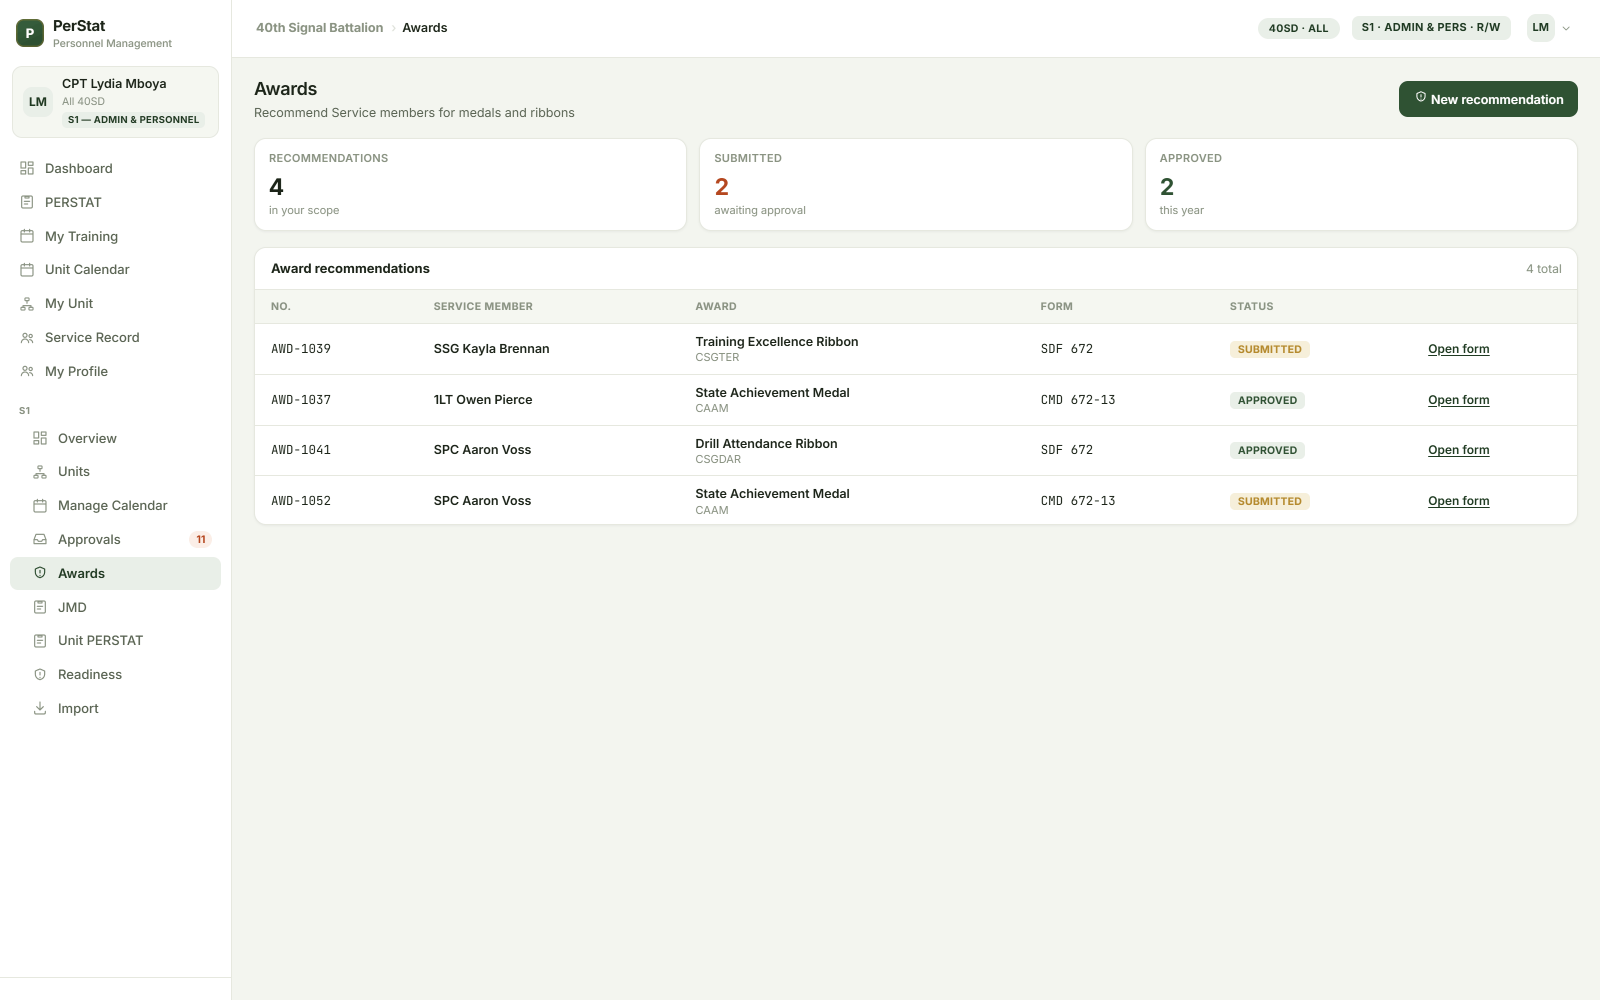Open Approvals with 11 pending badge

[x=115, y=539]
